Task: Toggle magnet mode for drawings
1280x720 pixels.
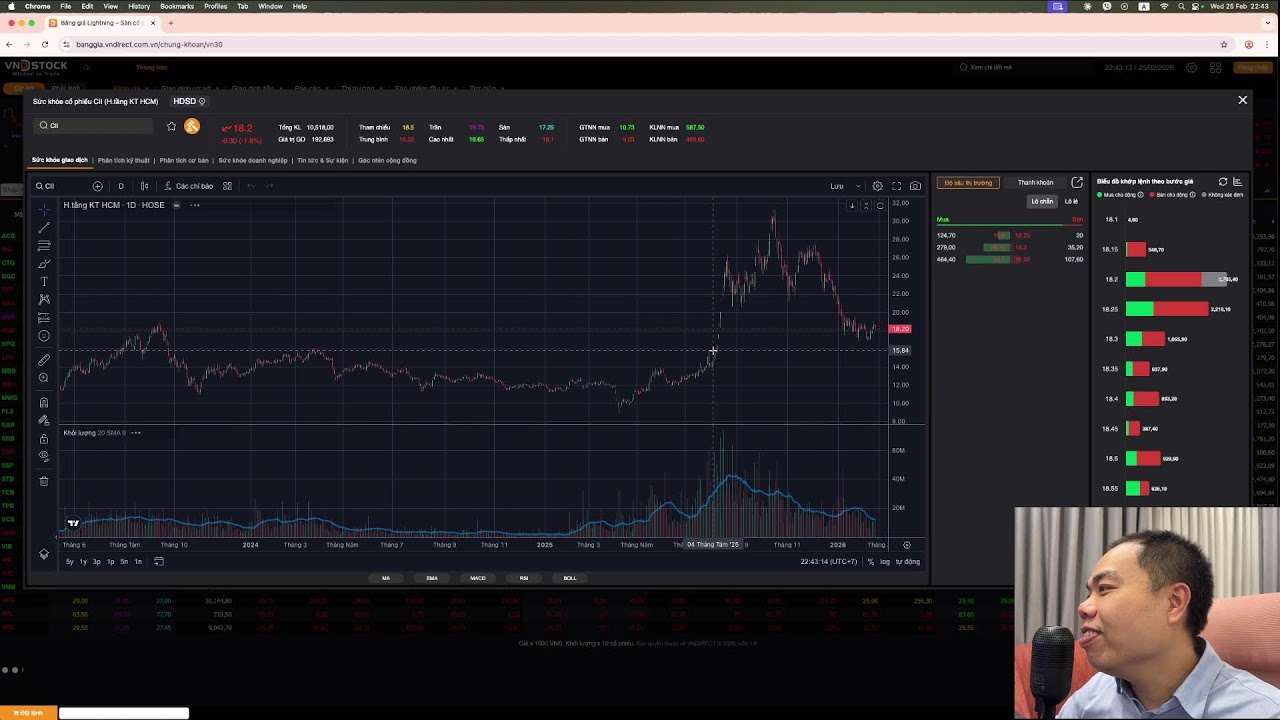Action: [x=44, y=402]
